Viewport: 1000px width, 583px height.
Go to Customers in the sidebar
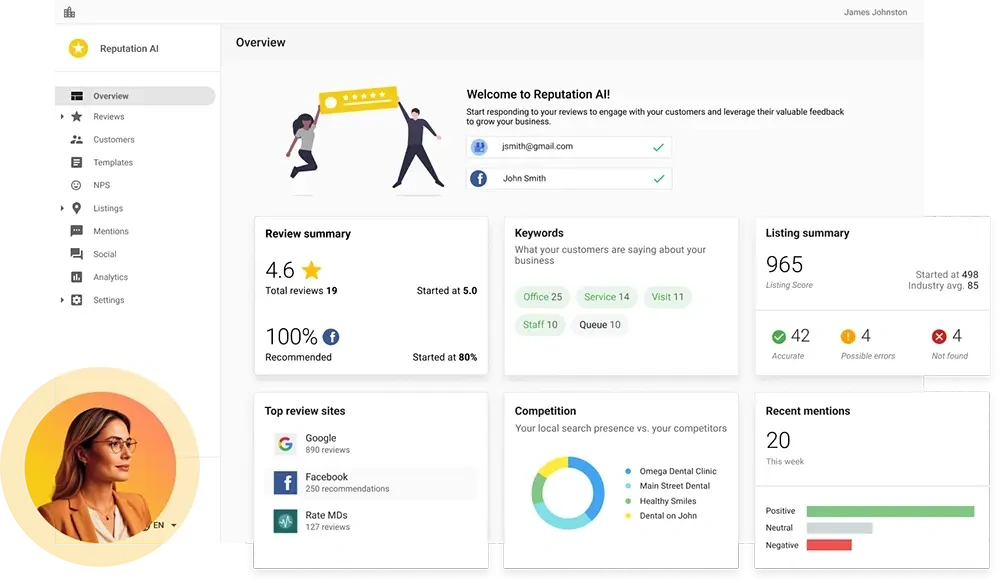(114, 139)
